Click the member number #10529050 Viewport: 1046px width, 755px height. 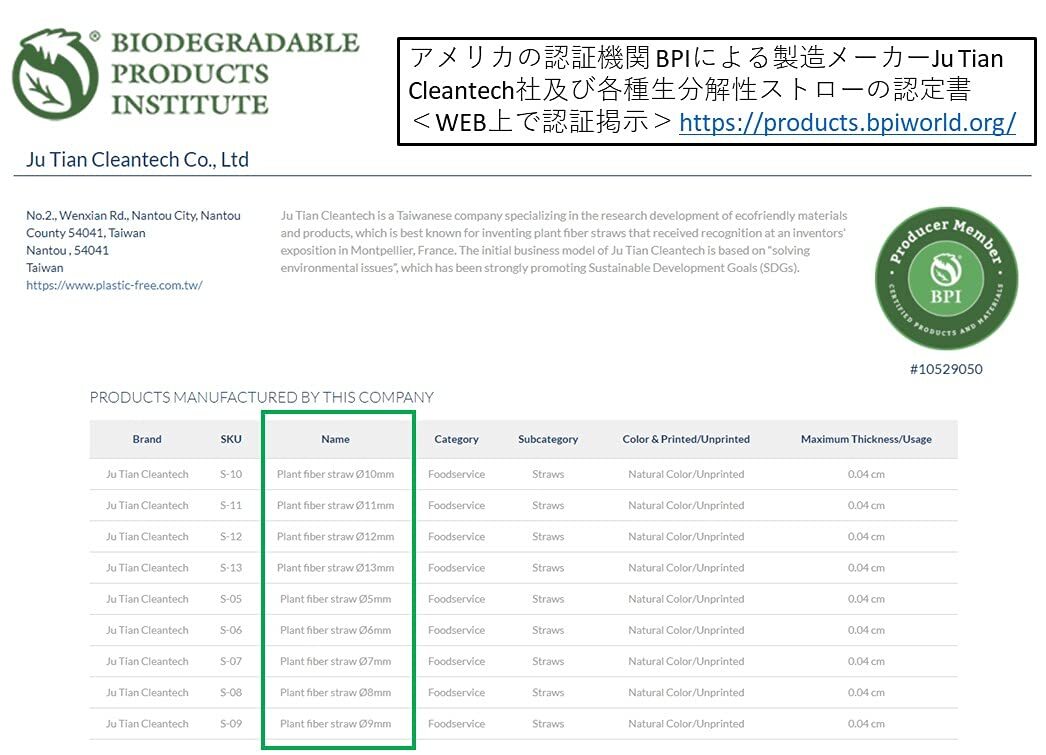(946, 369)
